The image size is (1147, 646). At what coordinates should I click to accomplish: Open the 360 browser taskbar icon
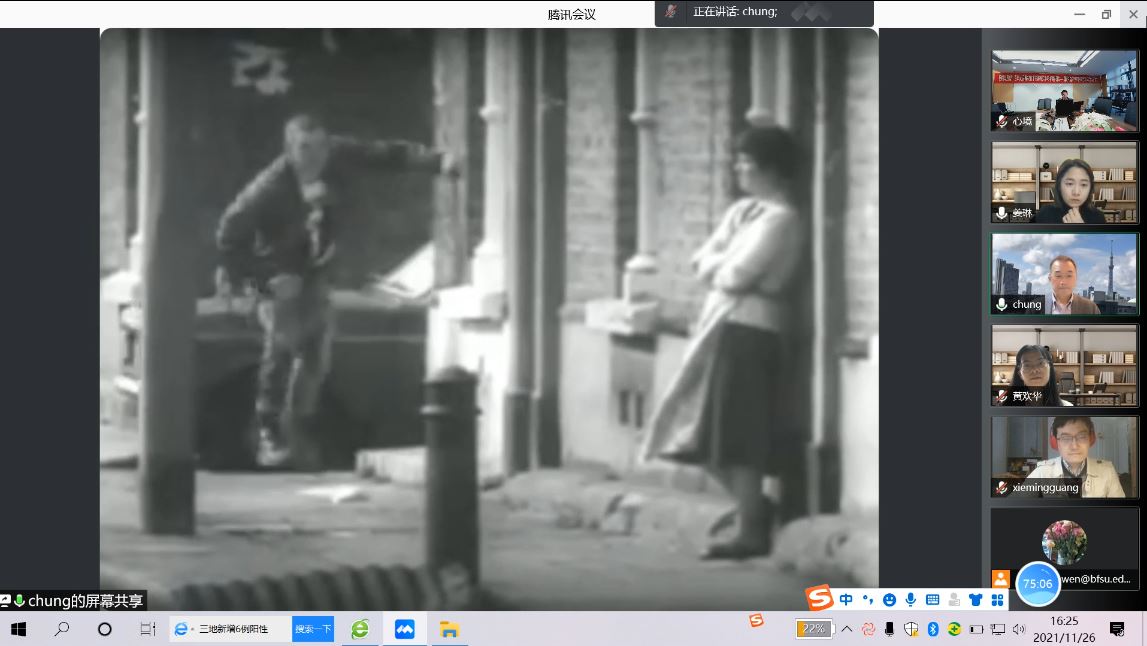click(360, 629)
